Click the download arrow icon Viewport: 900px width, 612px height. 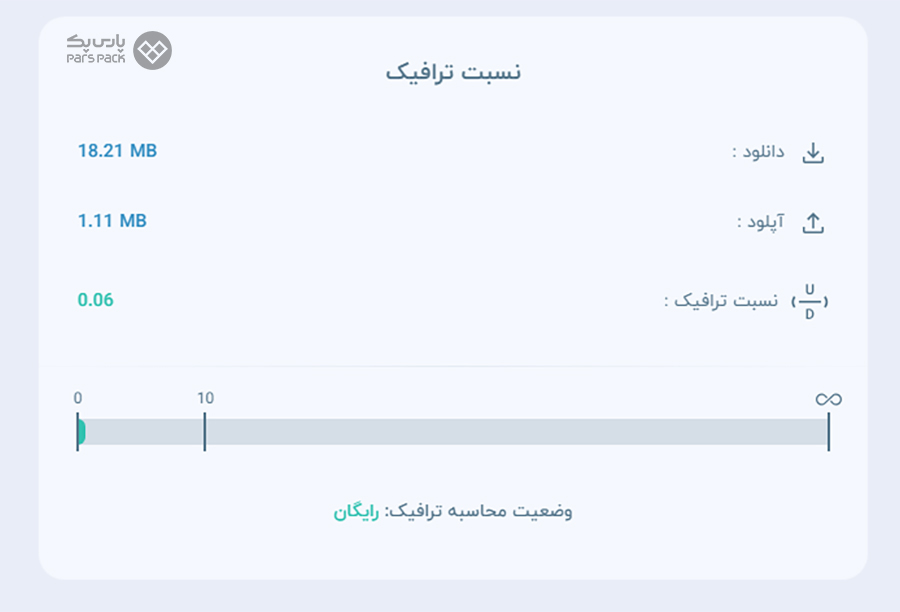813,153
